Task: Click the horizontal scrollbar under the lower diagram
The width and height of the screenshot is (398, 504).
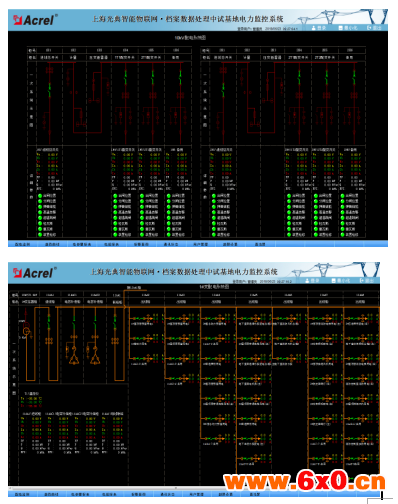Action: 193,488
